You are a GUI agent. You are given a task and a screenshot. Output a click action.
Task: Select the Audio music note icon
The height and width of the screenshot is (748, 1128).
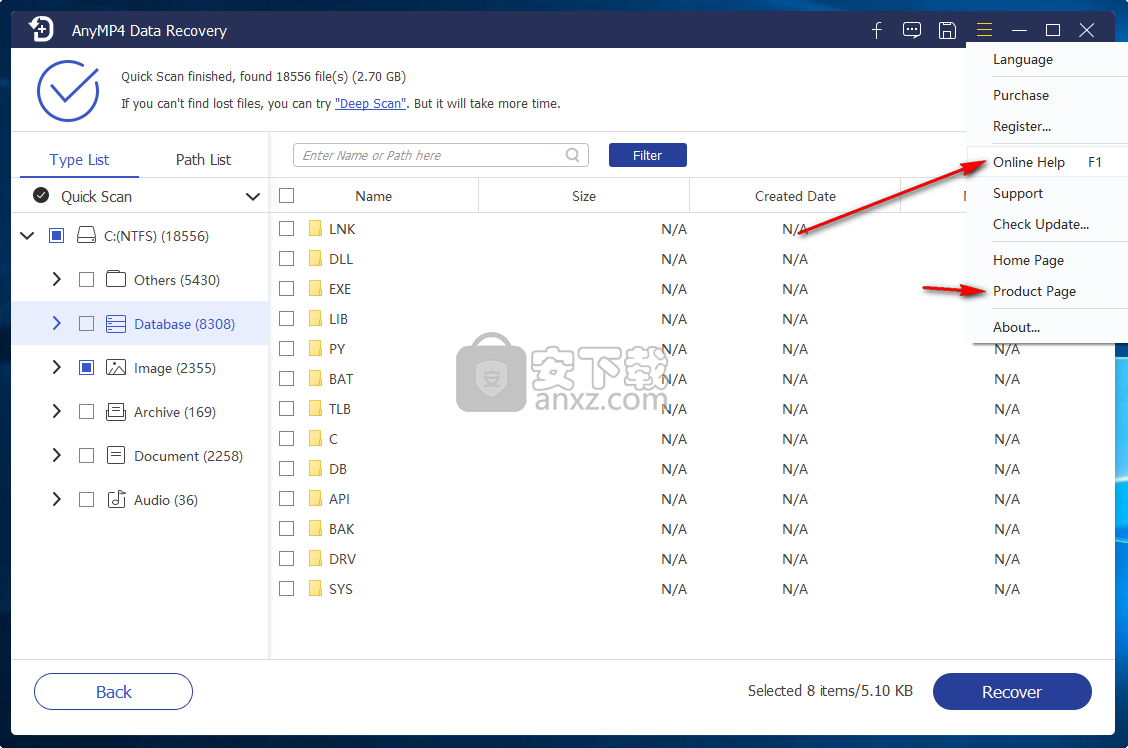116,499
